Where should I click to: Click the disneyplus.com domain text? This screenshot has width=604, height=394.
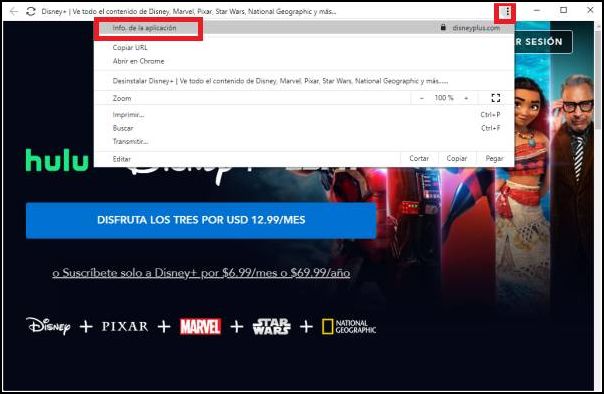476,28
